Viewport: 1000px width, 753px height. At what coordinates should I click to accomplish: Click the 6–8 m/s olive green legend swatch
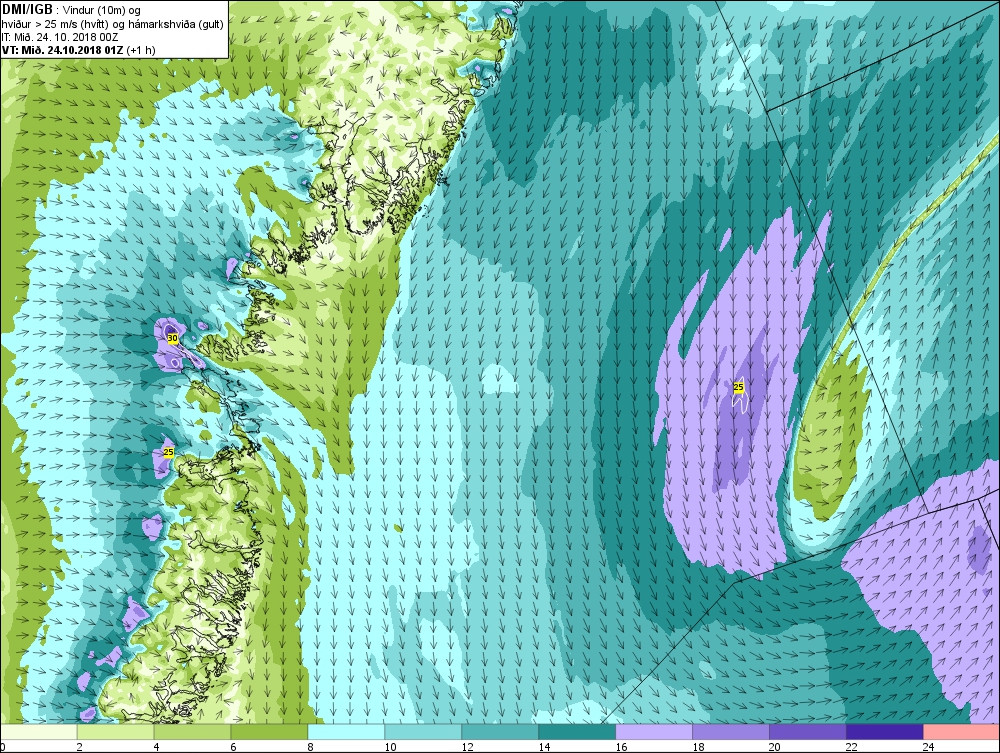tap(269, 732)
